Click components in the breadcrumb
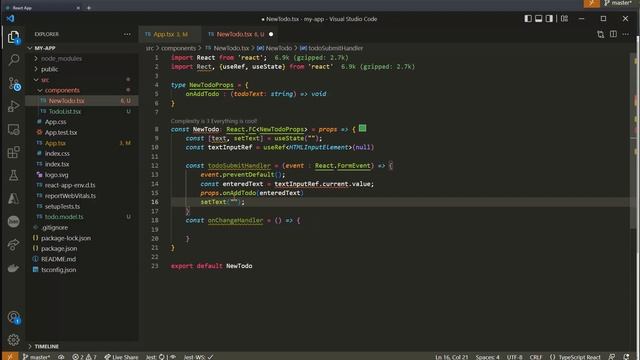 click(x=178, y=48)
